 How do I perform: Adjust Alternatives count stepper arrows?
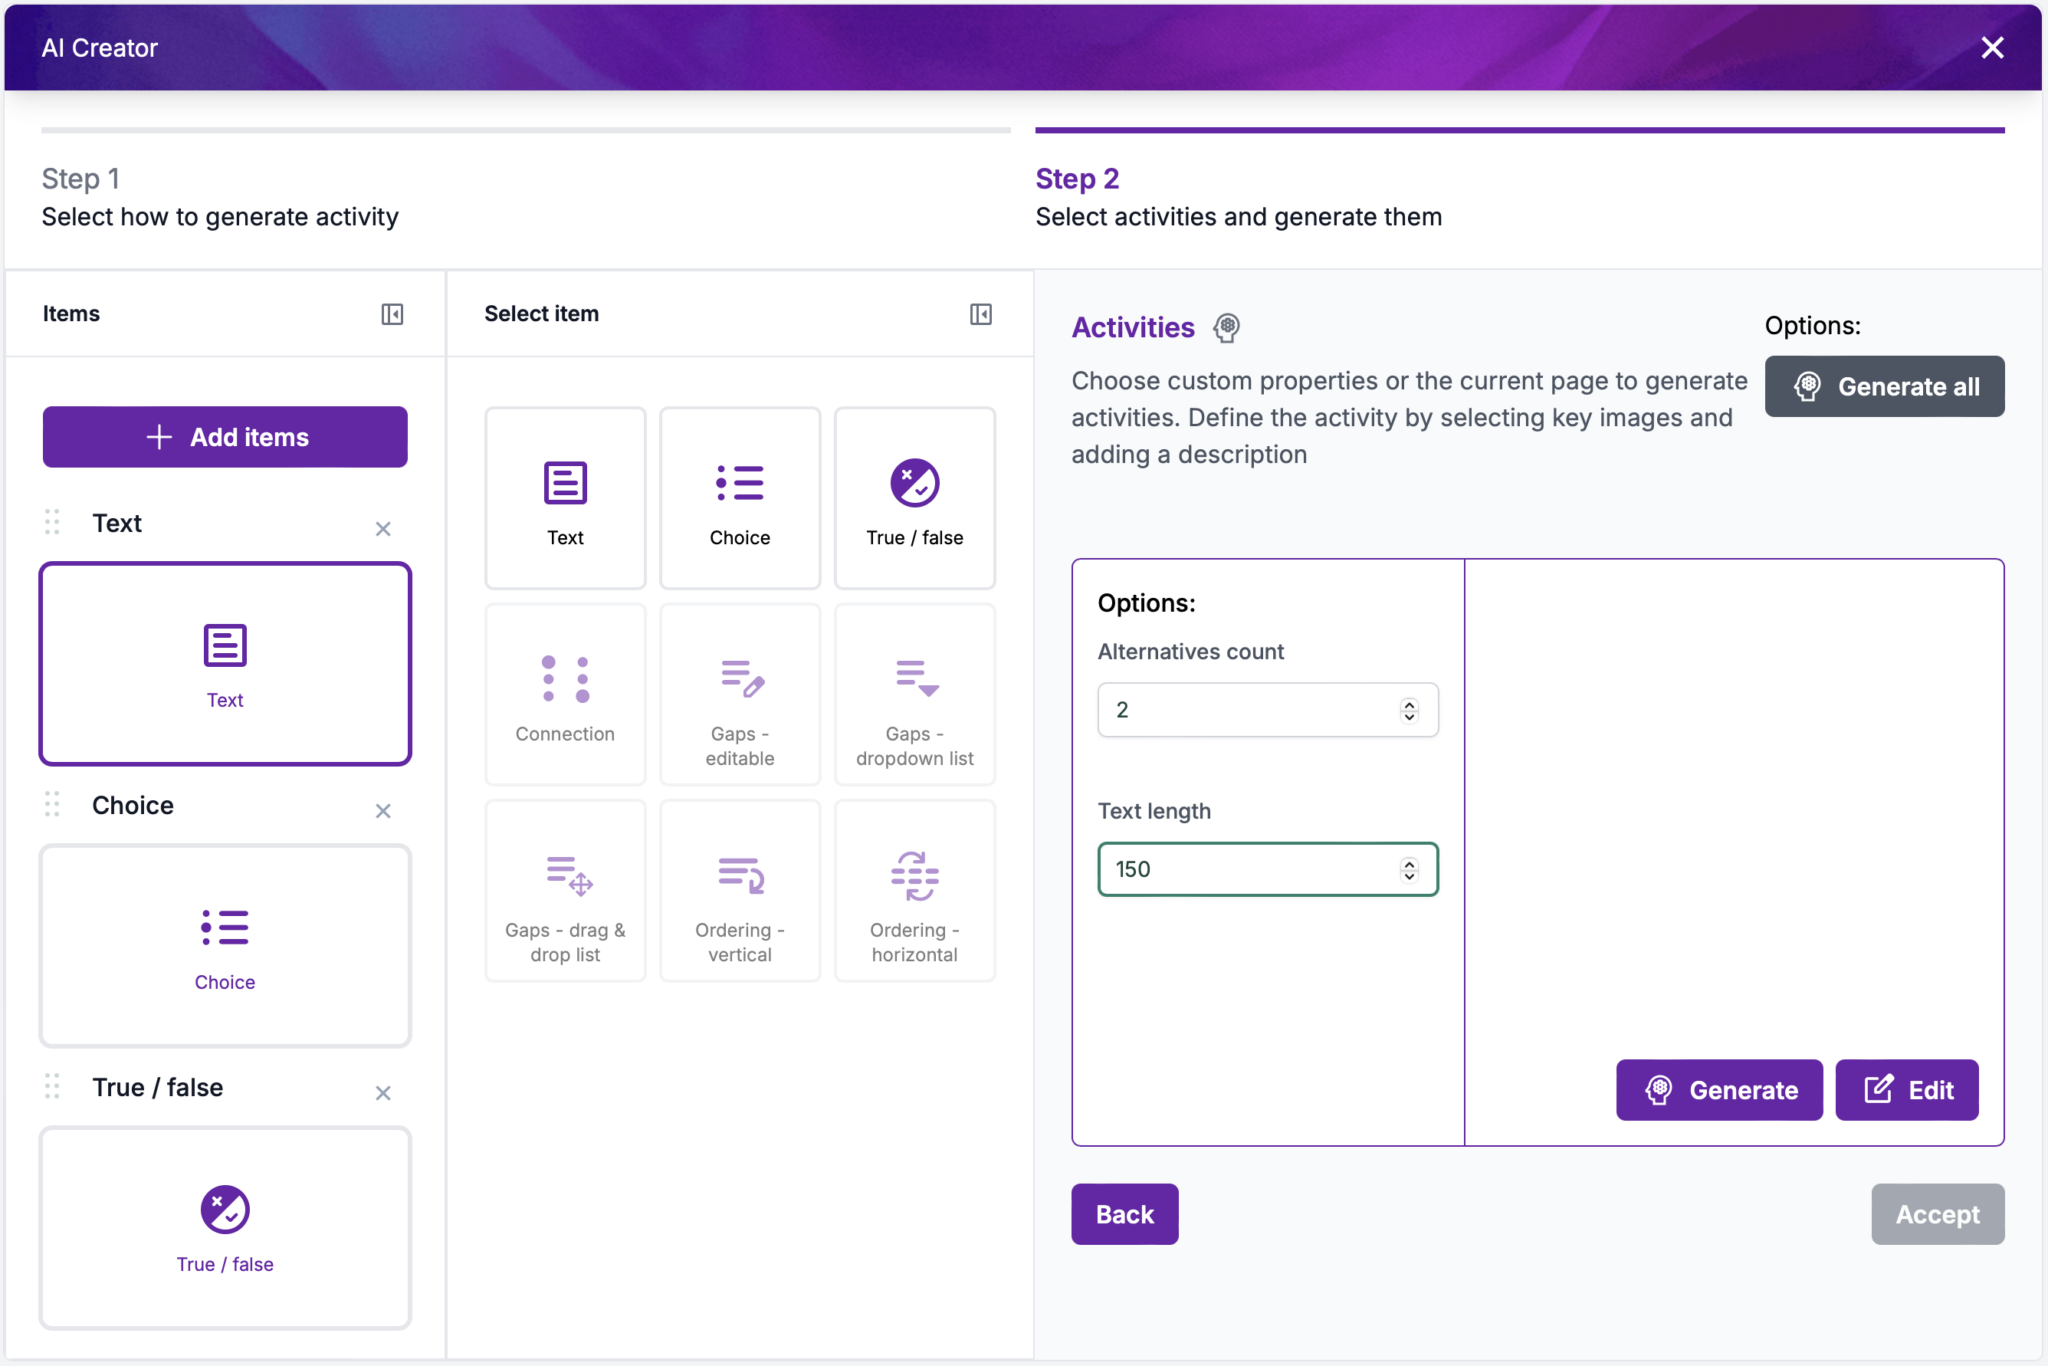[1409, 710]
